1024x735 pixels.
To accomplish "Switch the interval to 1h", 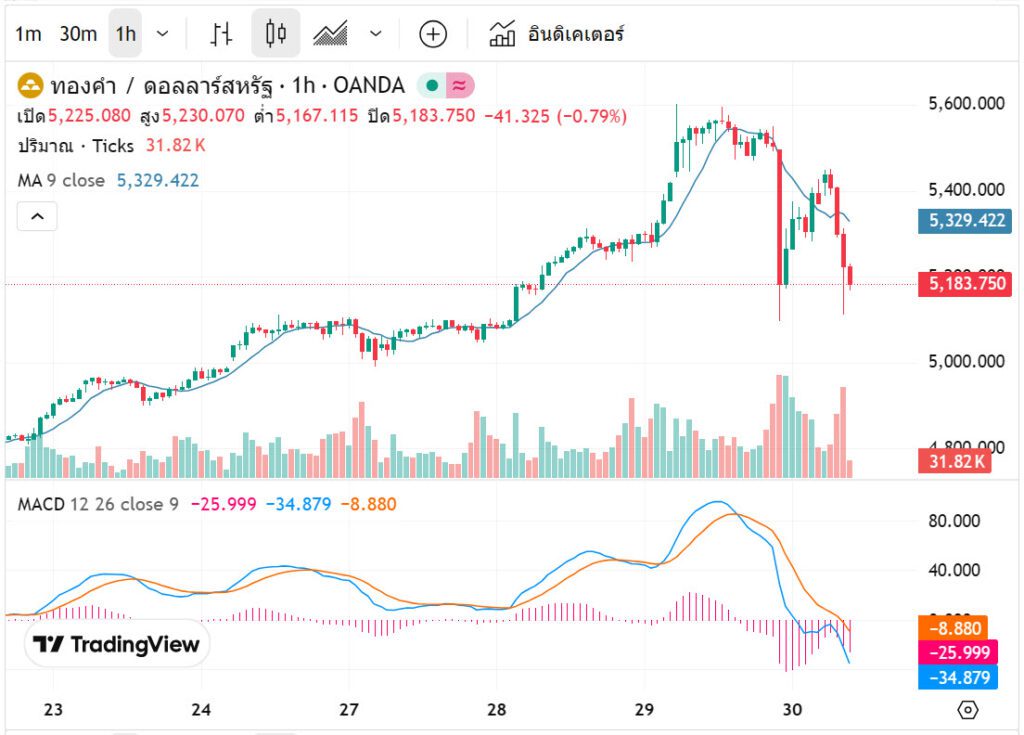I will [125, 34].
